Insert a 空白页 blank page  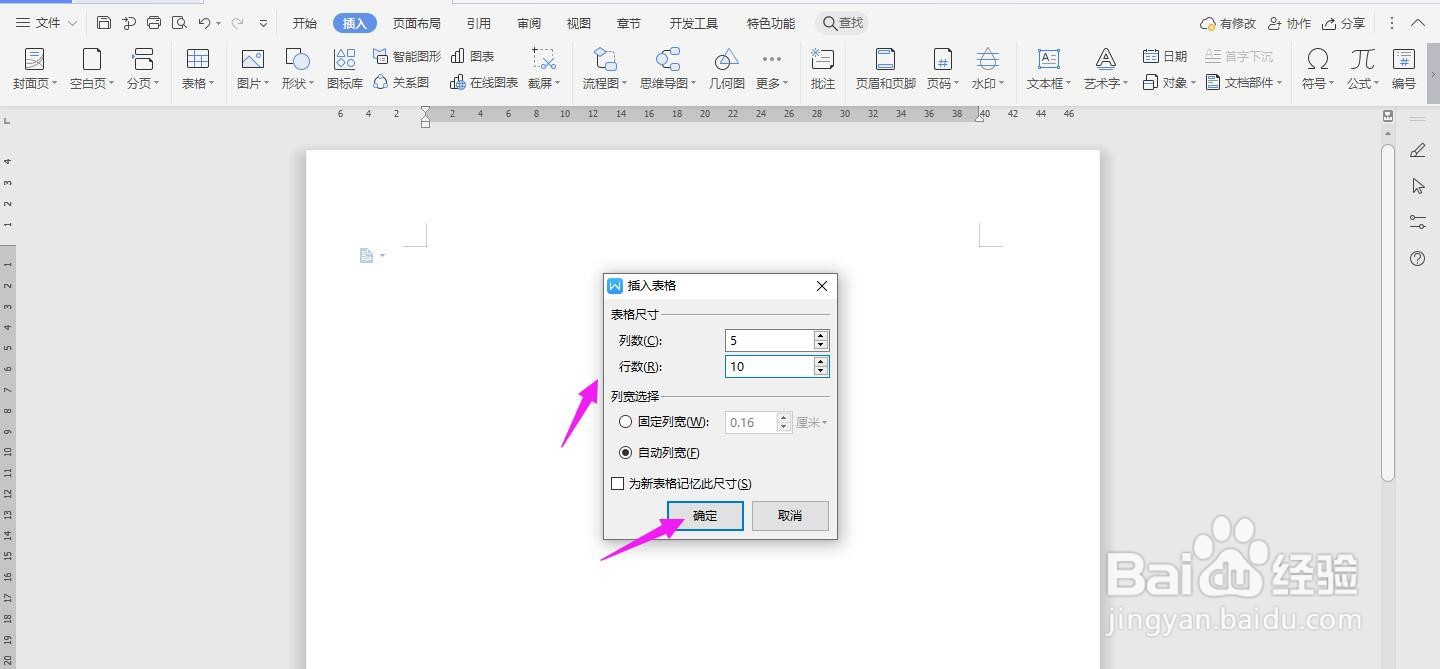(x=92, y=69)
